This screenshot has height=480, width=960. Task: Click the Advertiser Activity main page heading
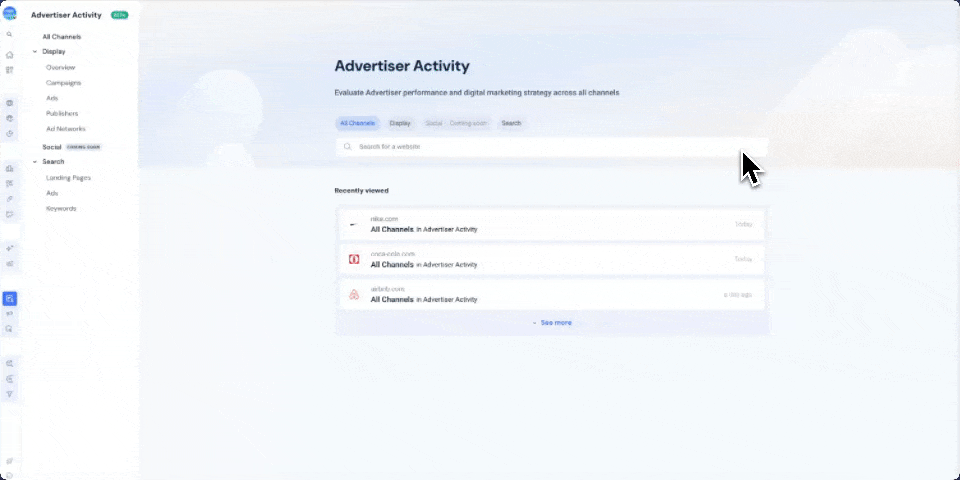[x=402, y=66]
